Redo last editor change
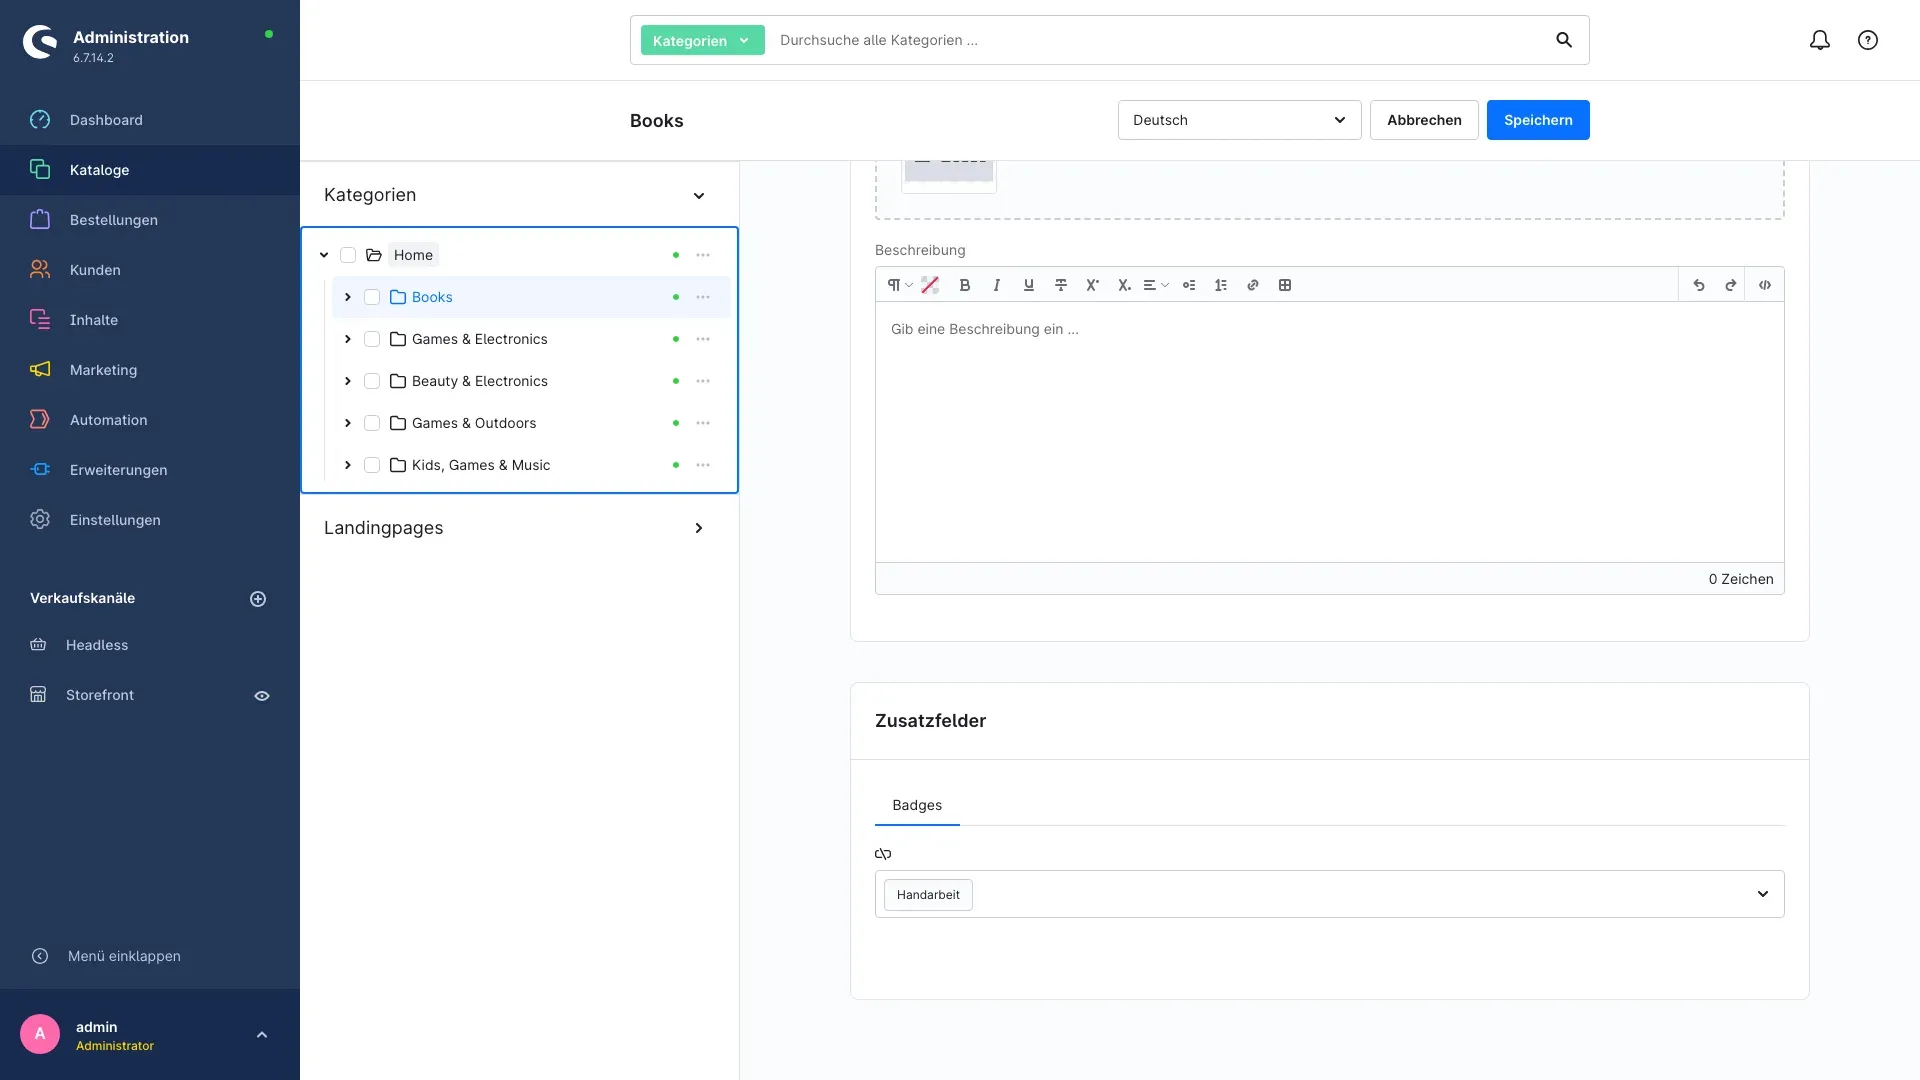The image size is (1920, 1080). [x=1731, y=285]
